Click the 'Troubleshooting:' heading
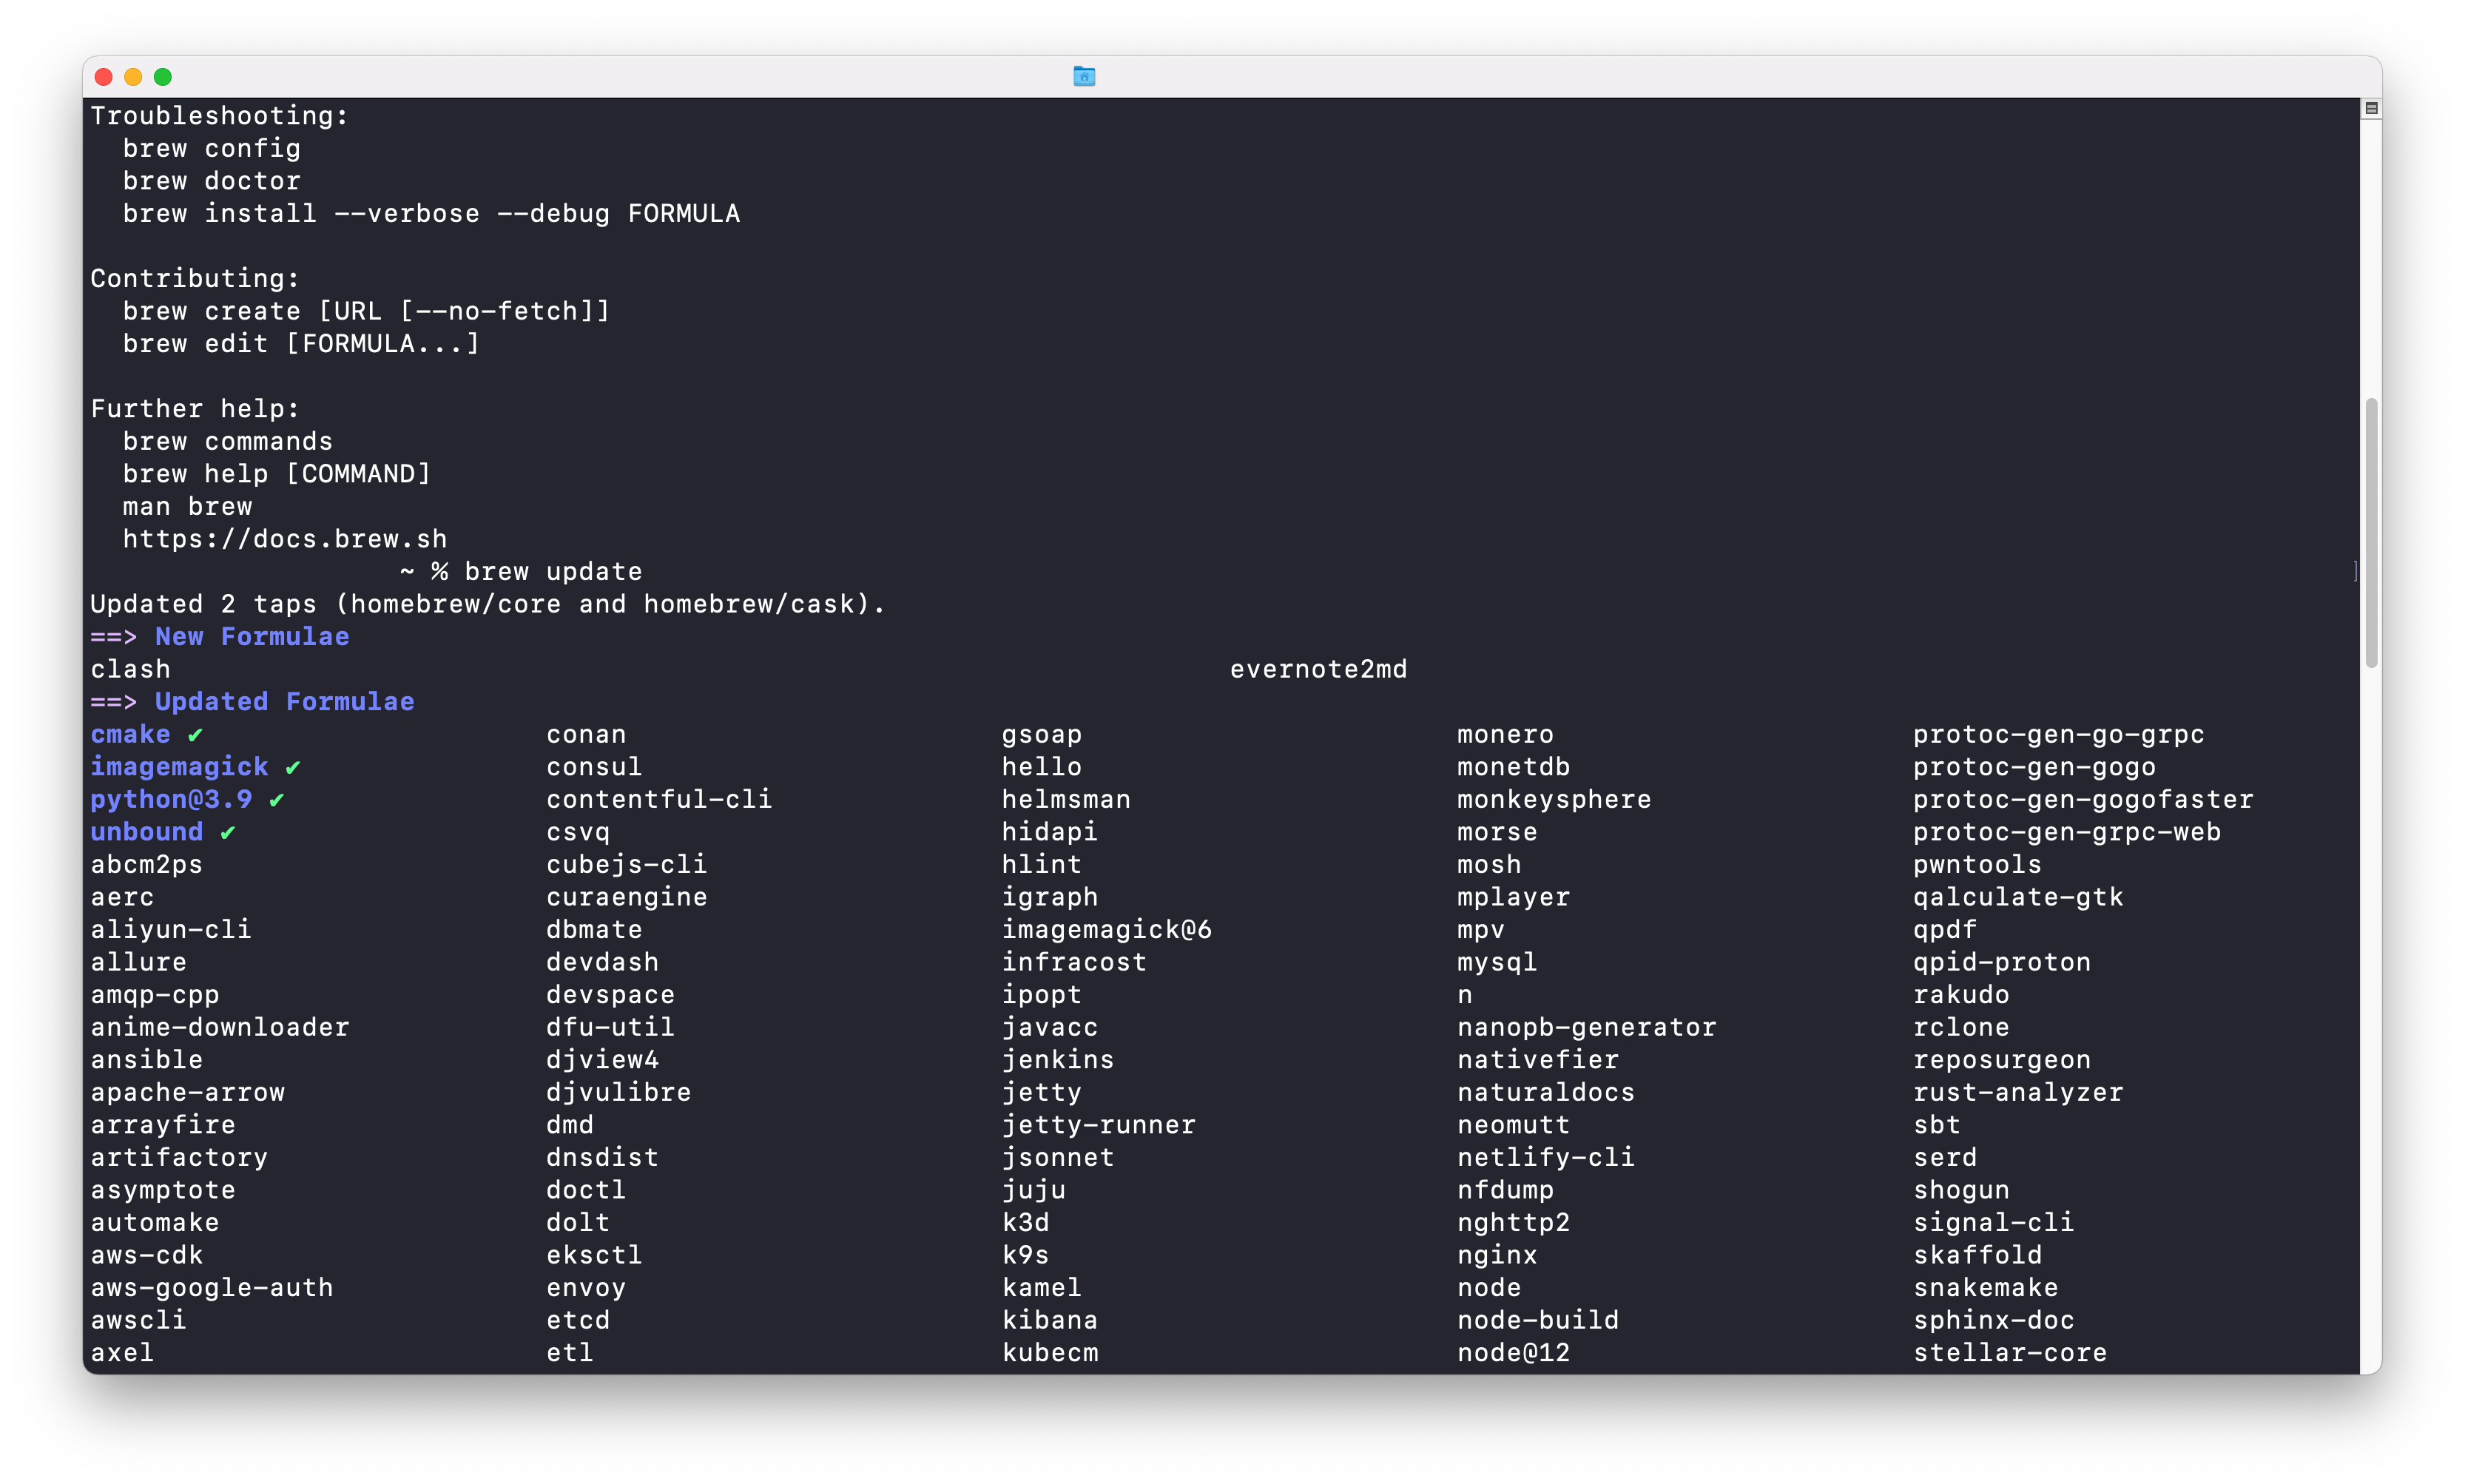Screen dimensions: 2465x1484 click(219, 116)
